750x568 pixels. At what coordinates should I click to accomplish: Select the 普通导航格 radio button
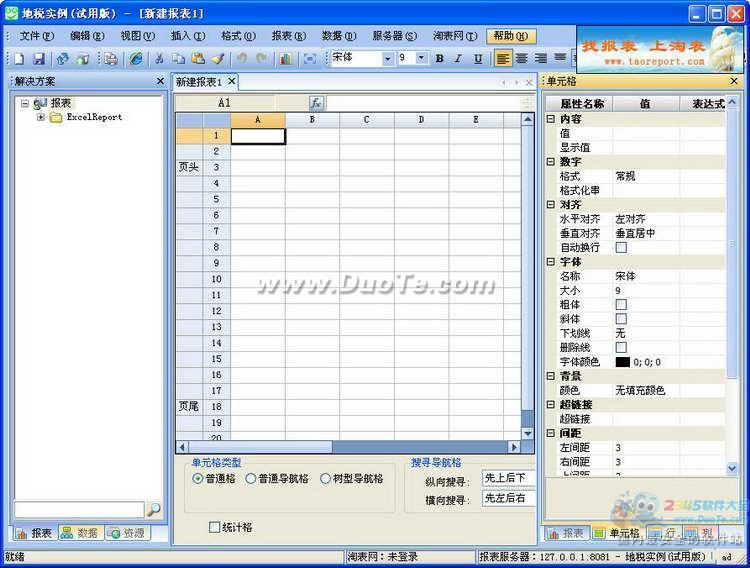coord(251,479)
